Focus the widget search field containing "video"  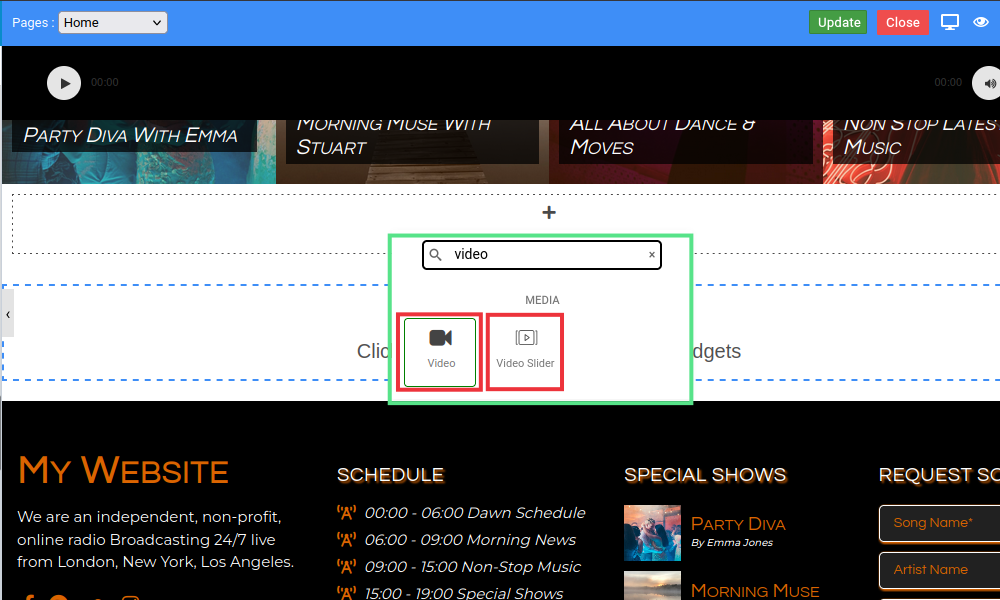pos(545,255)
